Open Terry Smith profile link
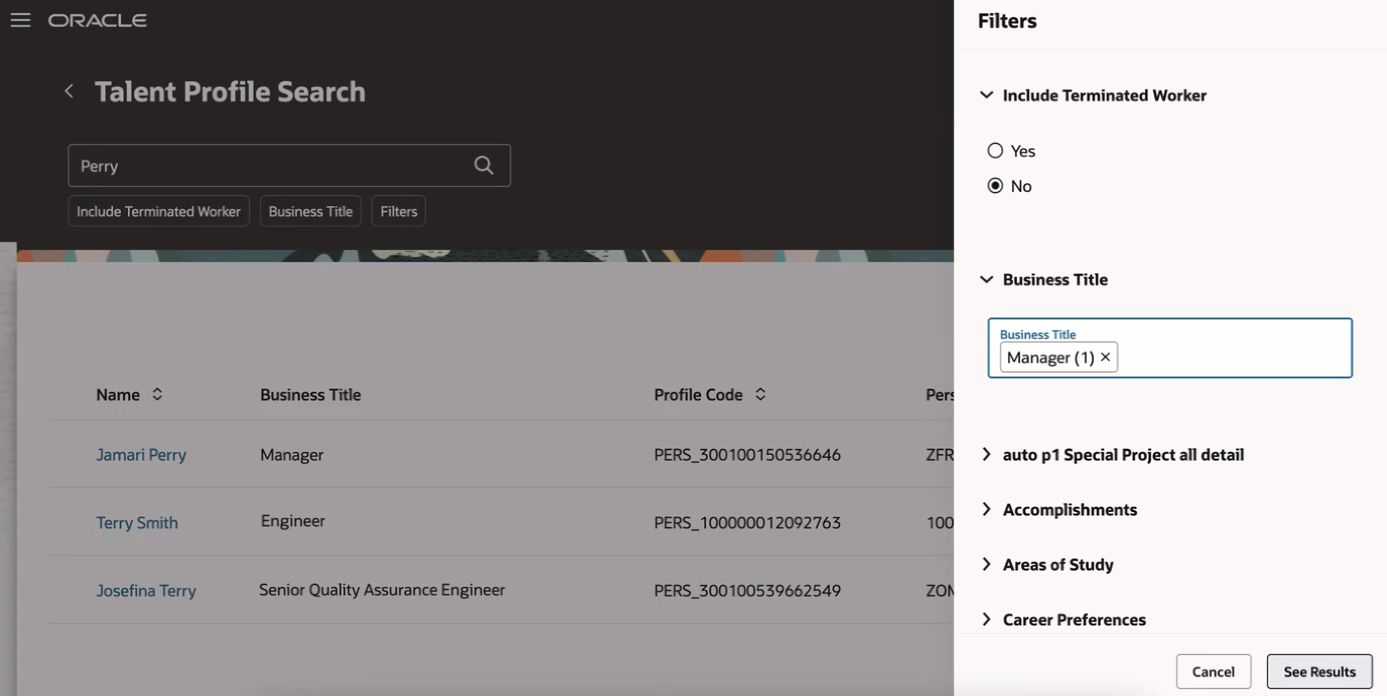This screenshot has width=1387, height=696. click(x=137, y=523)
